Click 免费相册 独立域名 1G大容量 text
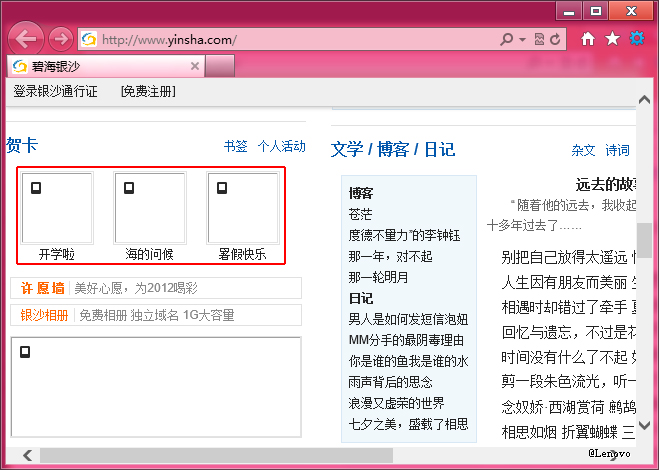Image resolution: width=659 pixels, height=470 pixels. coord(157,315)
